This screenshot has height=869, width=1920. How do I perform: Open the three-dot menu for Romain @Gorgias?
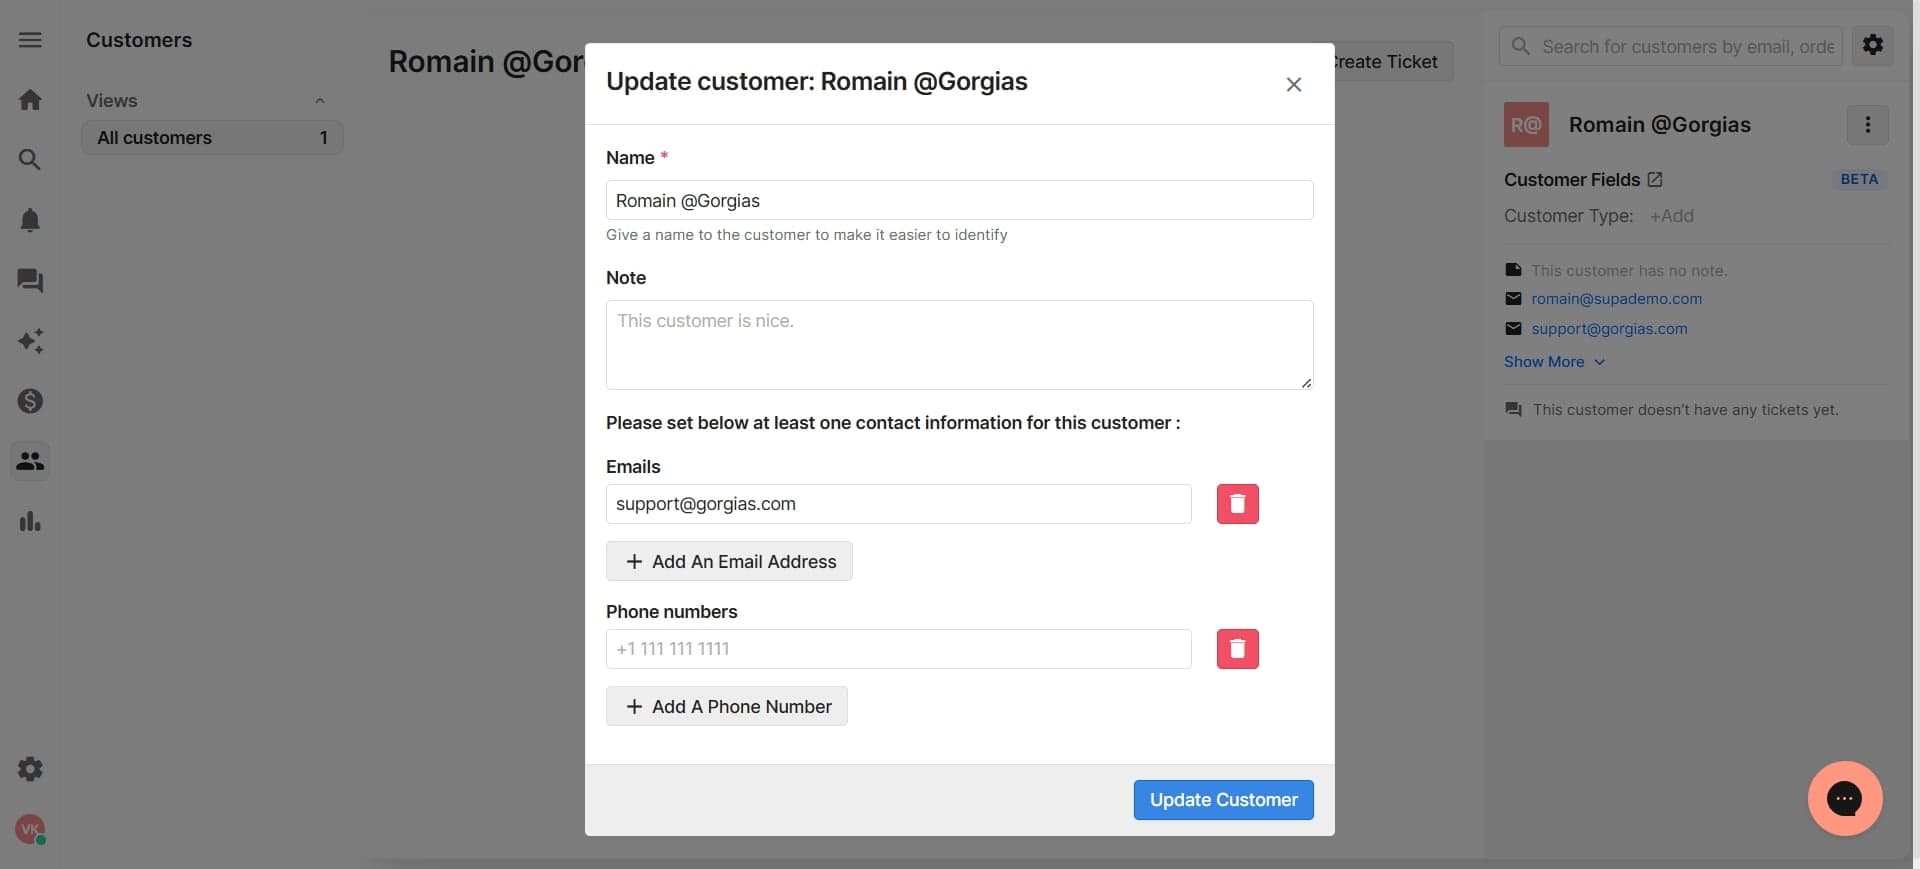pos(1867,125)
